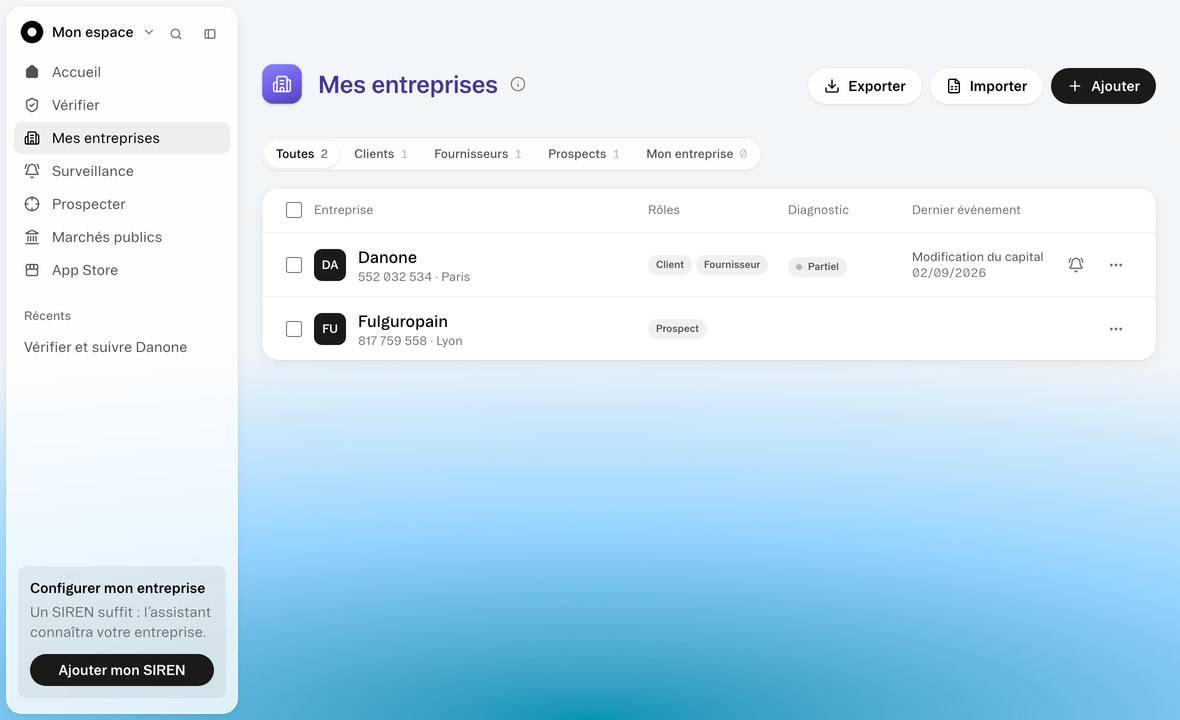Click the Entreprise column header
This screenshot has width=1180, height=720.
[x=343, y=210]
